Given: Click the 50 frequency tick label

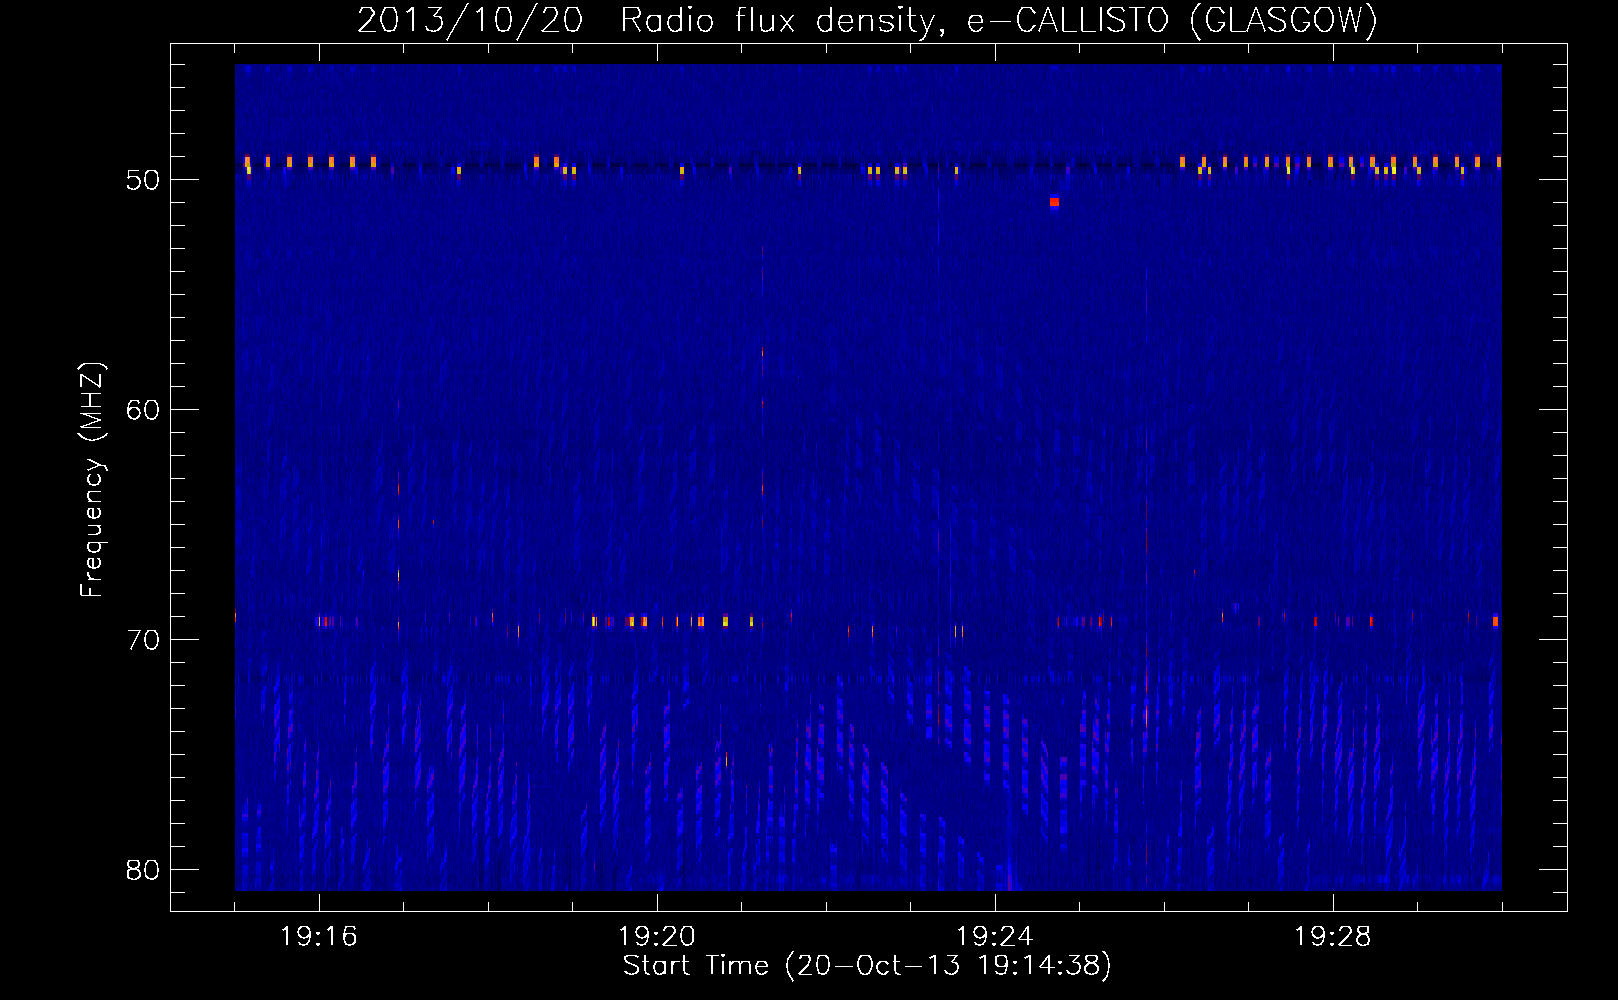Looking at the screenshot, I should coord(143,180).
